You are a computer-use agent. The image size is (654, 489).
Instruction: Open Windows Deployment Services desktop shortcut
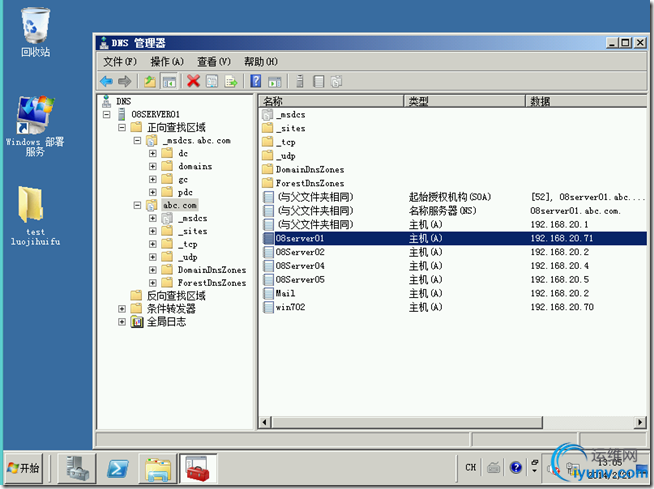pyautogui.click(x=35, y=126)
